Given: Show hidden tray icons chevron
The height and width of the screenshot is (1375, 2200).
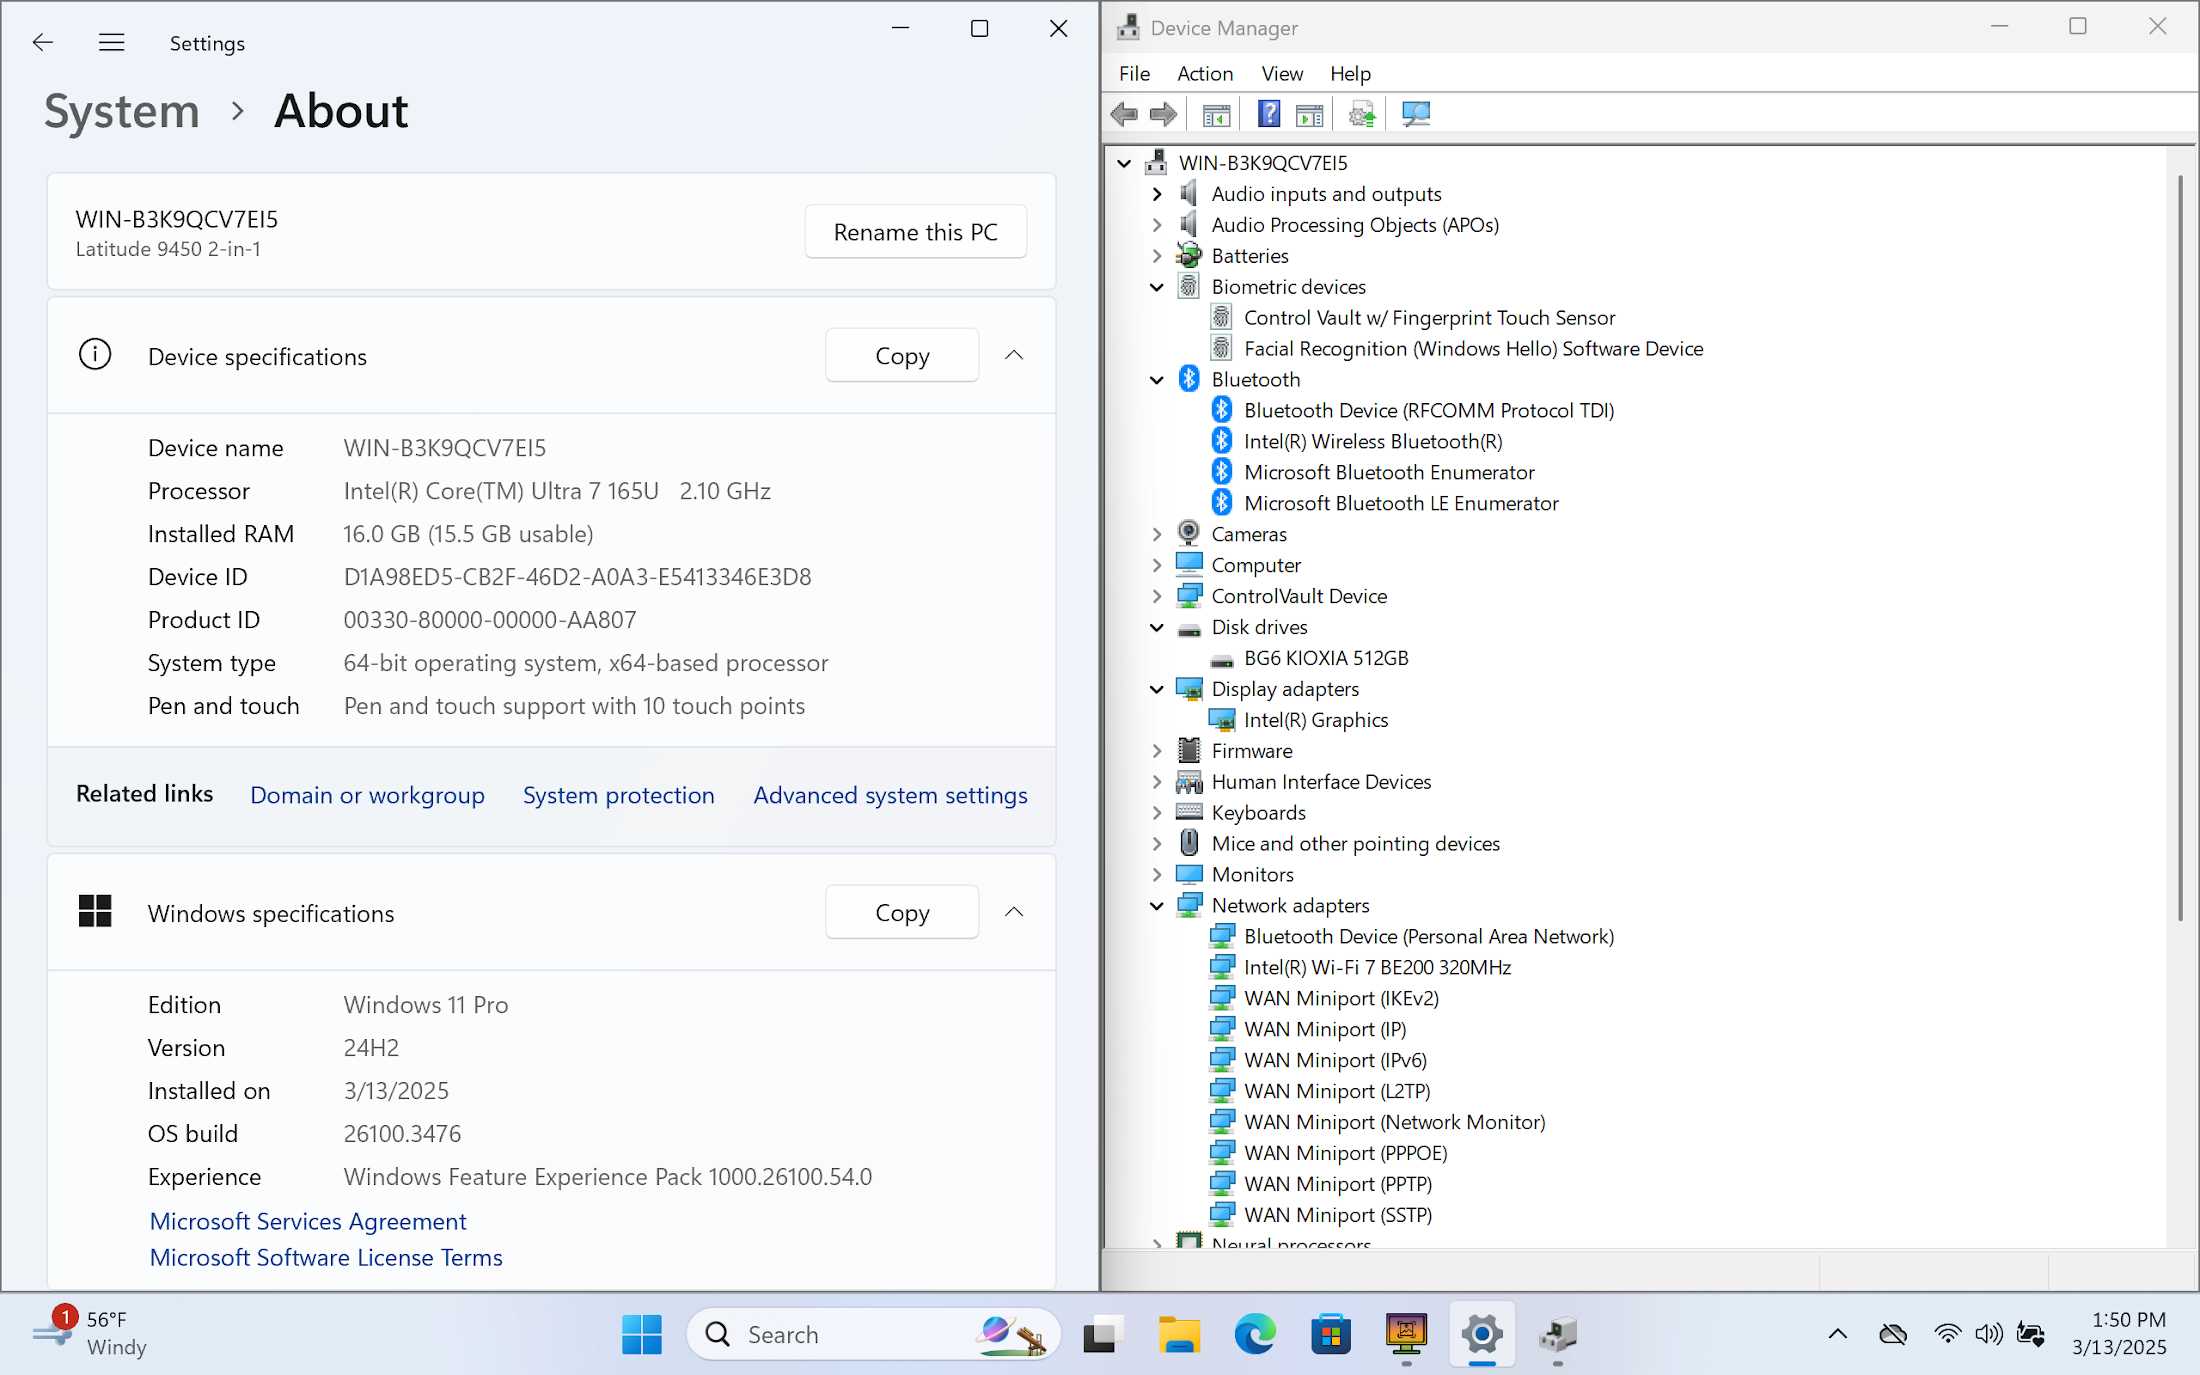Looking at the screenshot, I should point(1838,1334).
